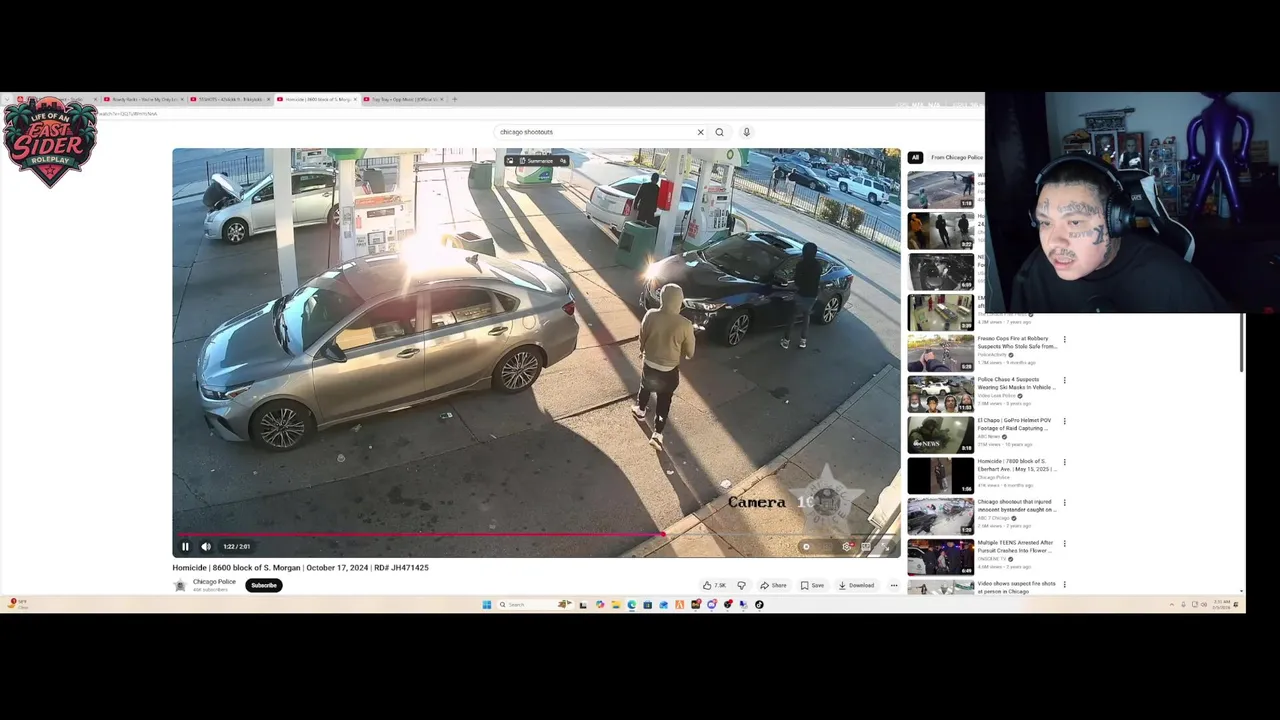1280x720 pixels.
Task: Click the Summarize button atop the video
Action: tap(537, 161)
